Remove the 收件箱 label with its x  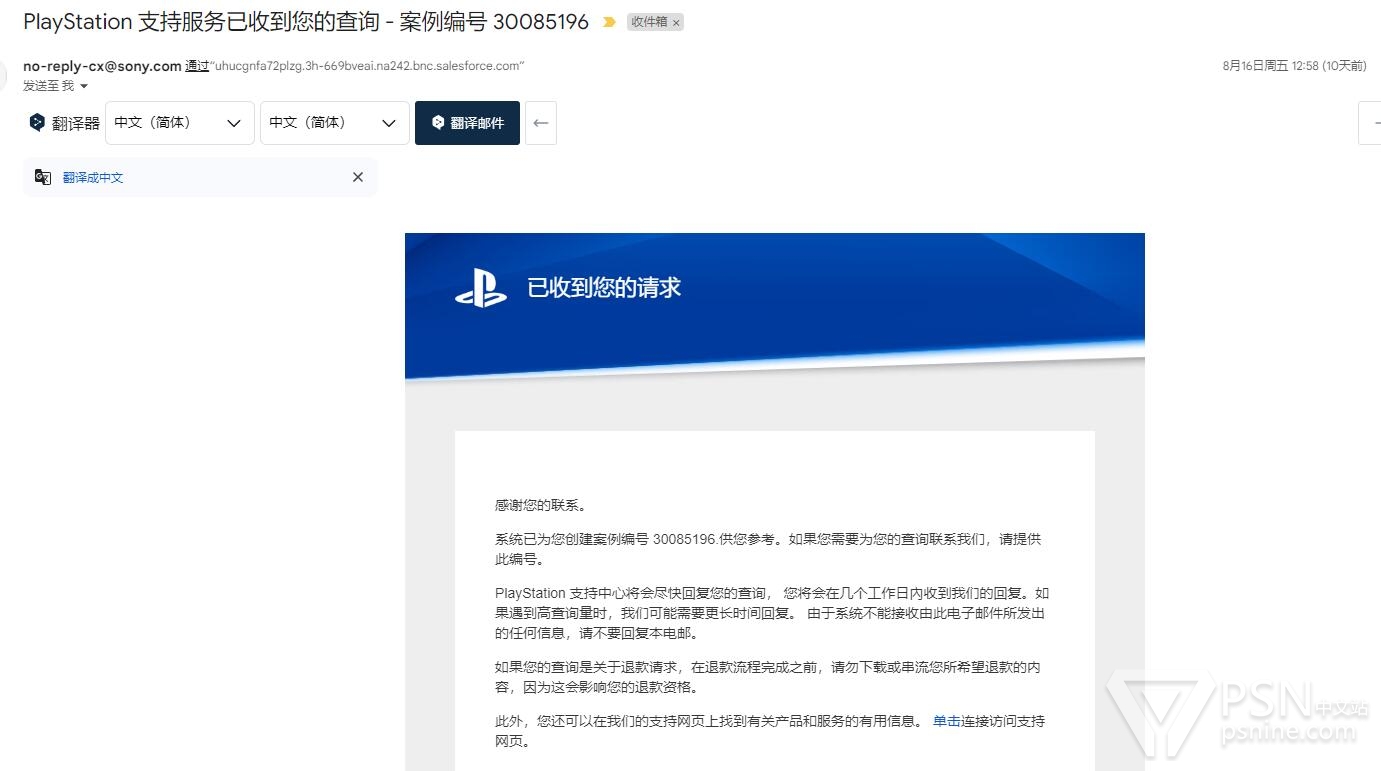coord(676,22)
